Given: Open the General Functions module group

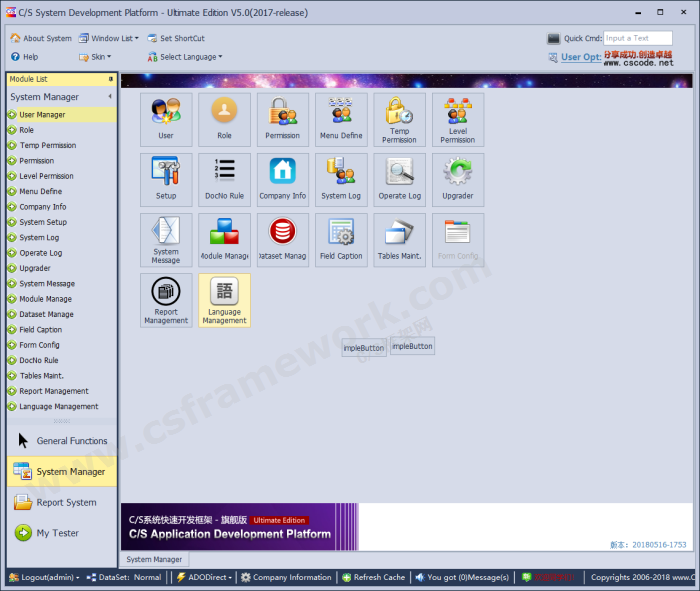Looking at the screenshot, I should [x=71, y=441].
